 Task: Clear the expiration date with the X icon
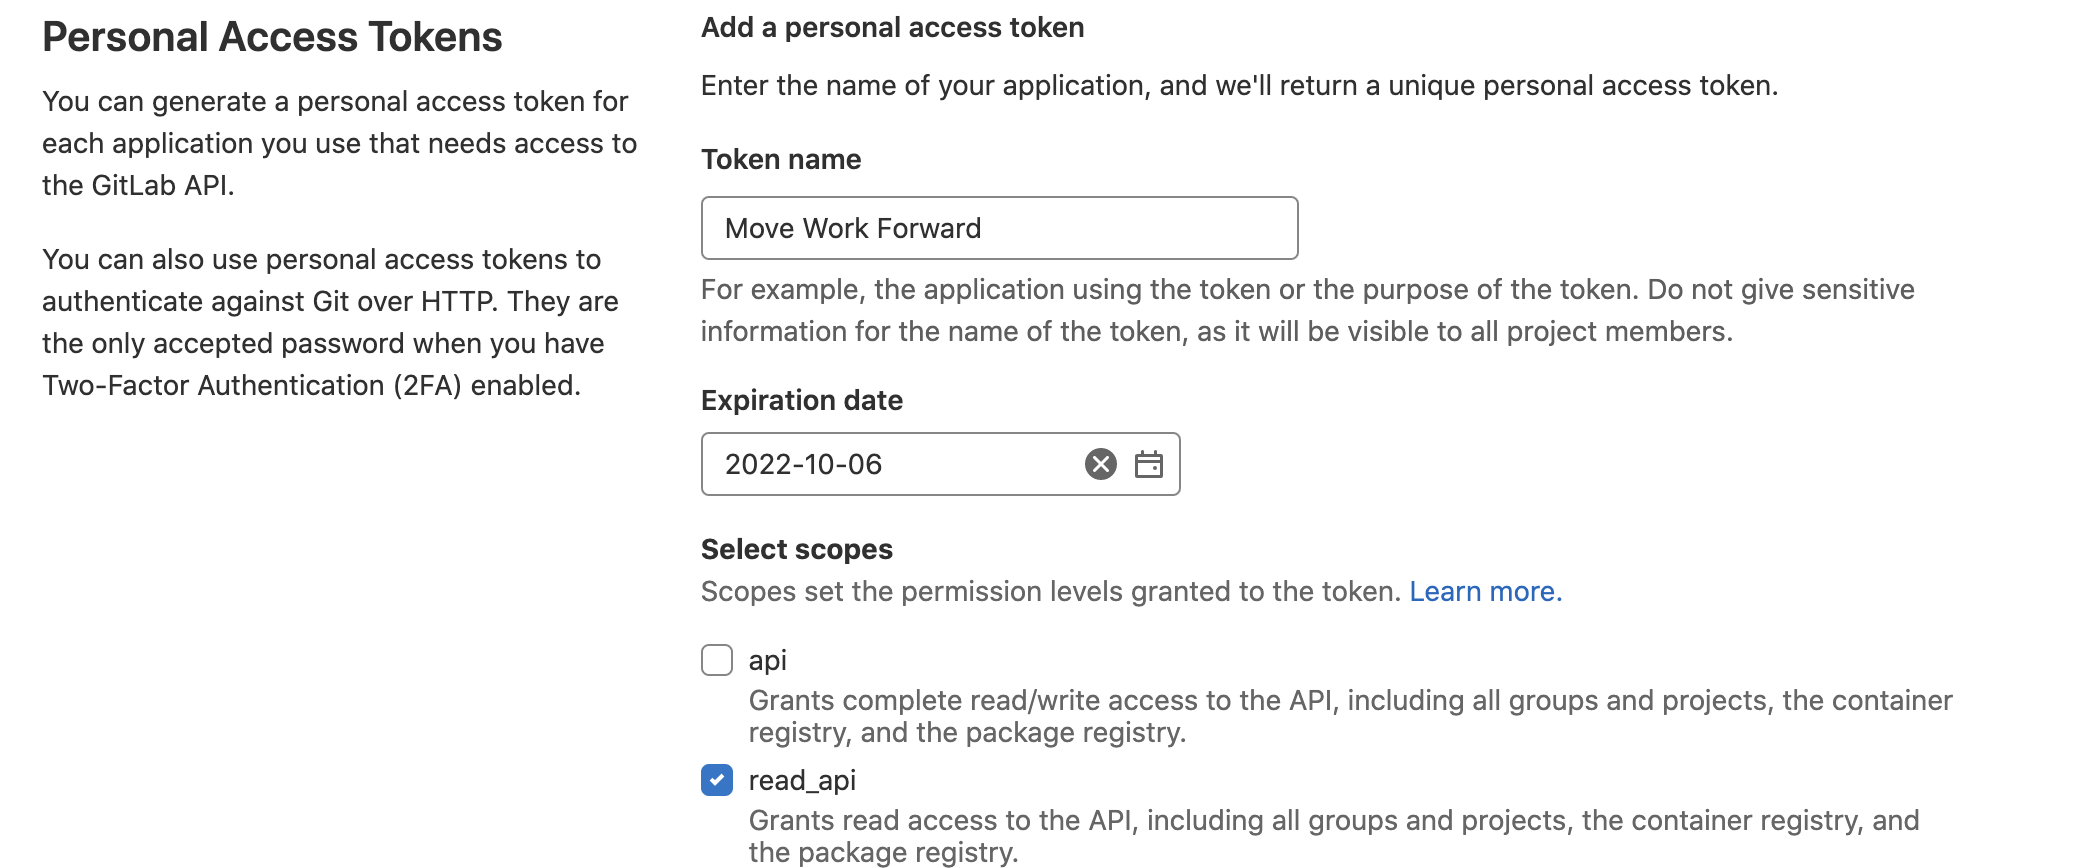[1100, 464]
